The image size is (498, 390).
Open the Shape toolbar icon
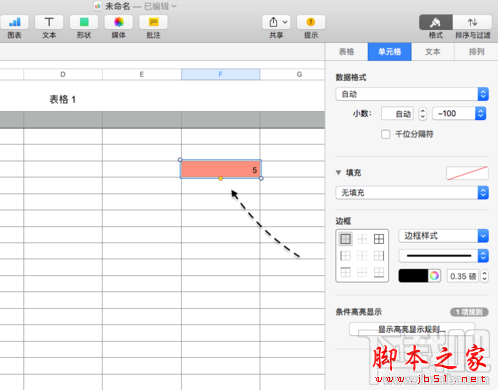pos(84,22)
